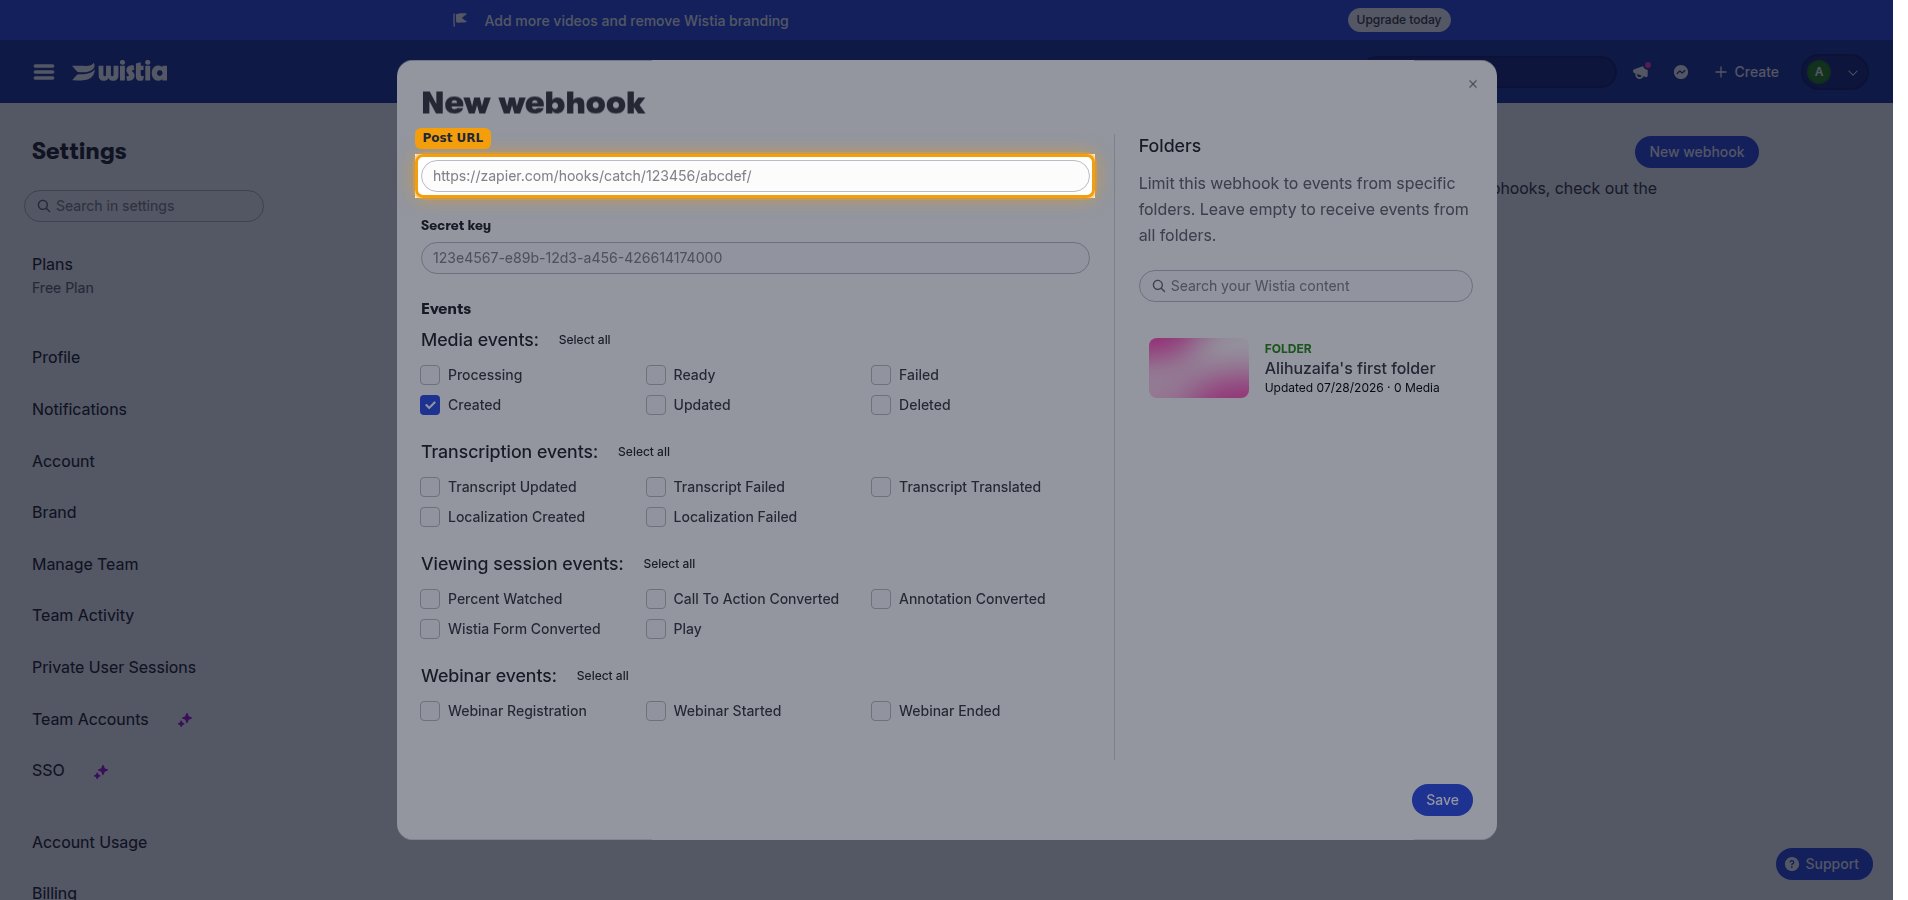Screen dimensions: 1908x900
Task: Select all Webinar events
Action: tap(603, 676)
